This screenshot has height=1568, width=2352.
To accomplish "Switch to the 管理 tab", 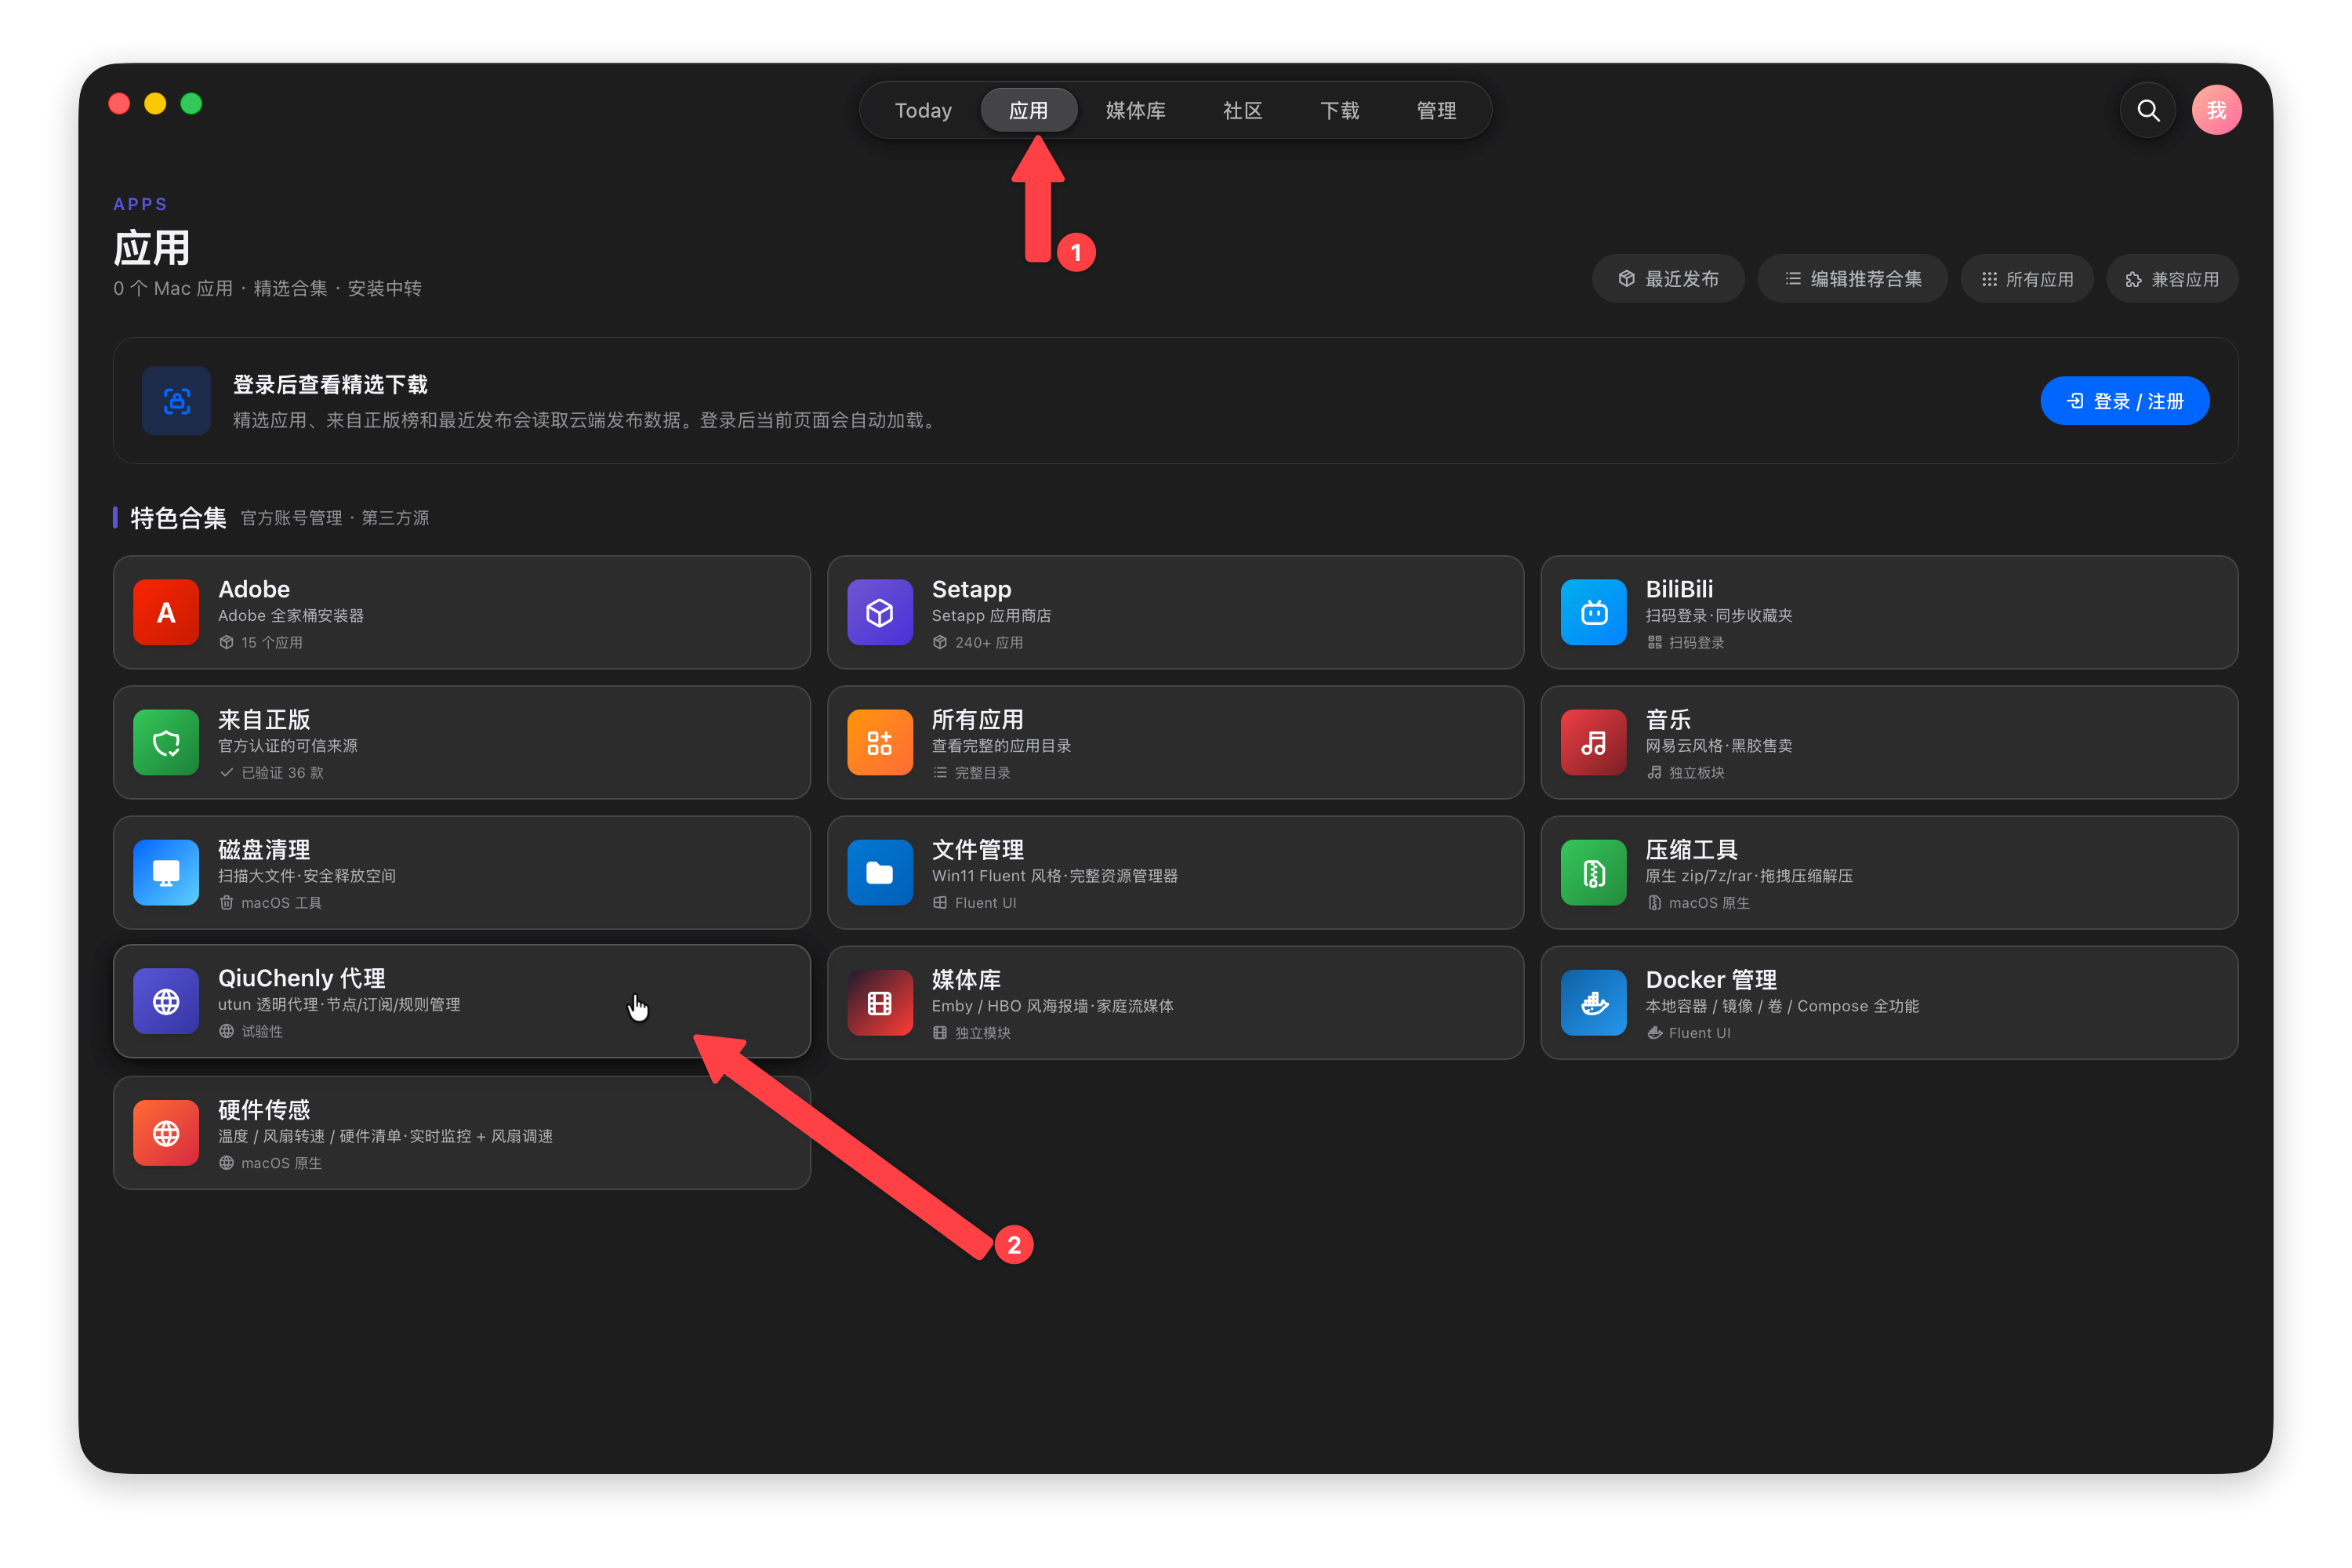I will pos(1436,110).
